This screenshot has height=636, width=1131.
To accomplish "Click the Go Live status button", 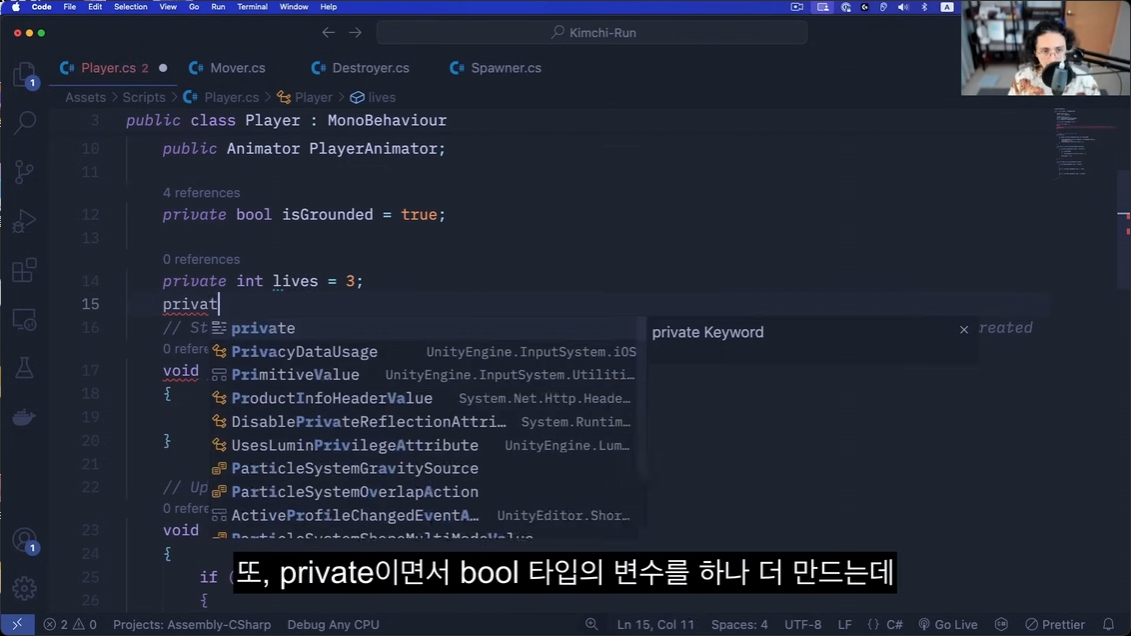I will click(x=947, y=624).
